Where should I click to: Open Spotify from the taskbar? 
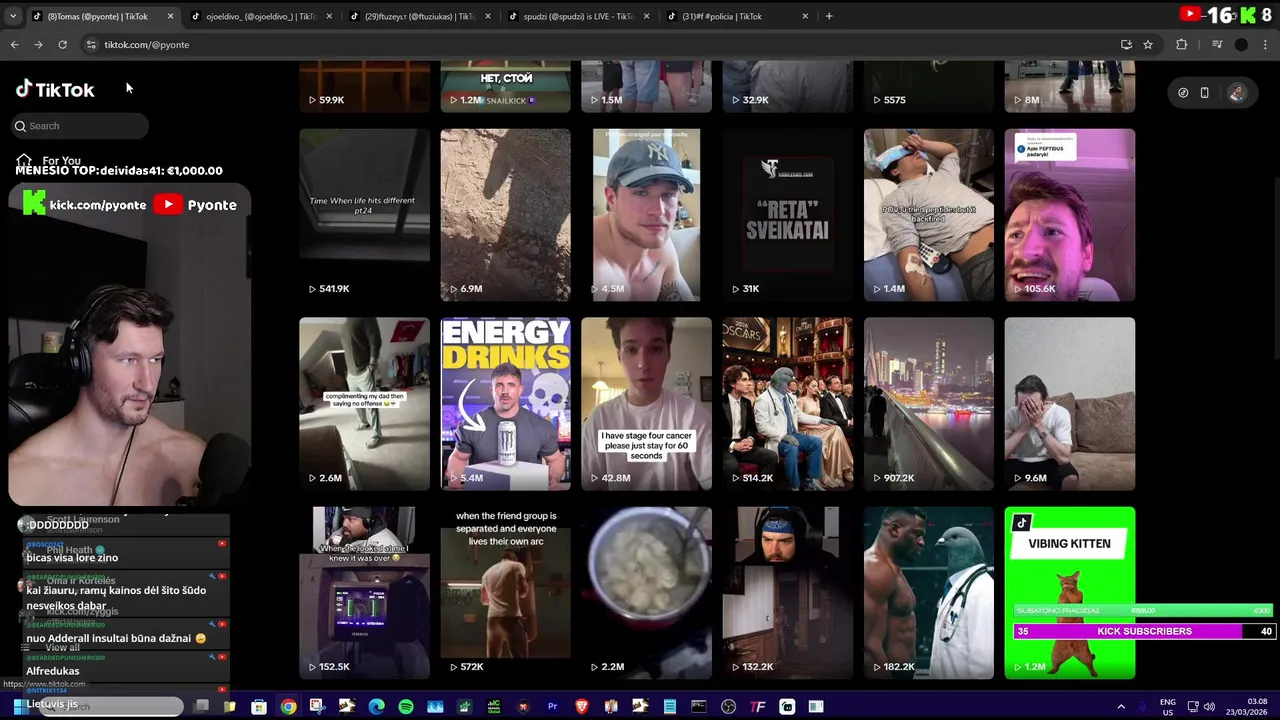click(x=405, y=707)
